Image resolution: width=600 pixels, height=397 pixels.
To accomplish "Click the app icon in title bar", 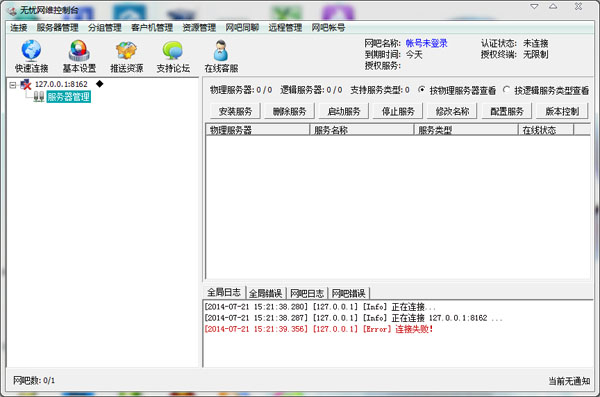I will 12,11.
